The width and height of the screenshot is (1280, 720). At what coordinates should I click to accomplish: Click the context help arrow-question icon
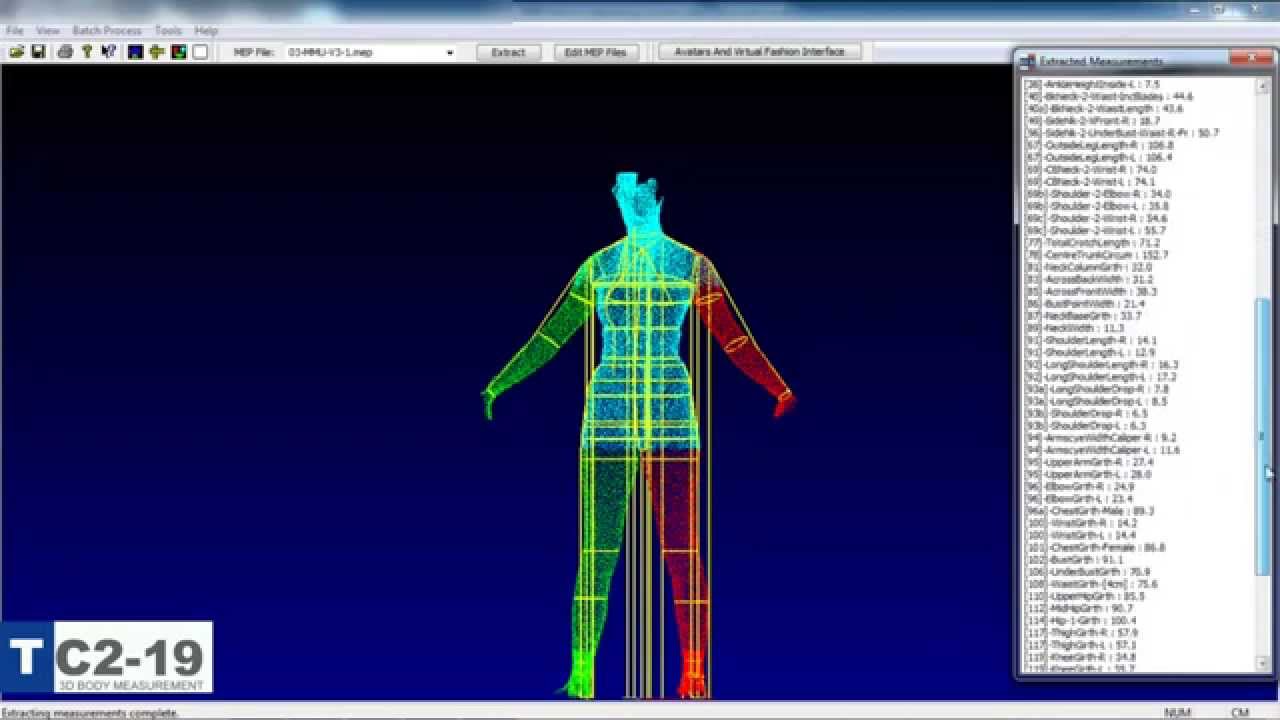tap(109, 52)
